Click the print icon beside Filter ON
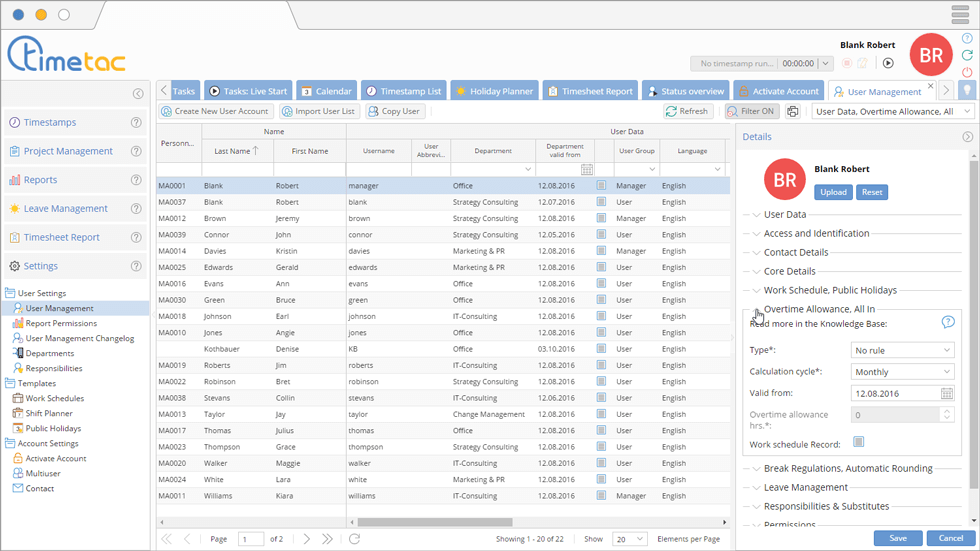The image size is (980, 551). pos(793,112)
